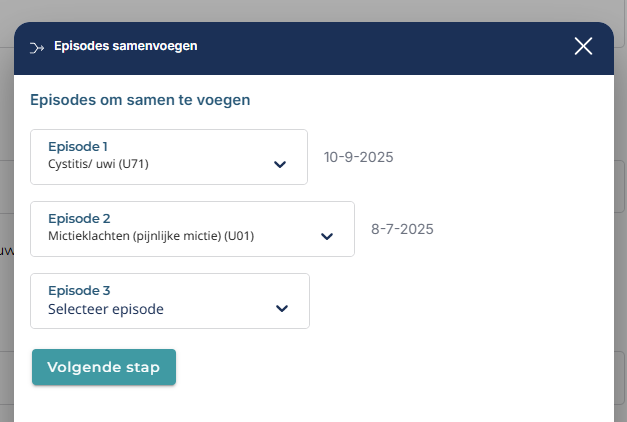The width and height of the screenshot is (627, 422).
Task: Choose the Selecteer episode placeholder
Action: coord(105,309)
